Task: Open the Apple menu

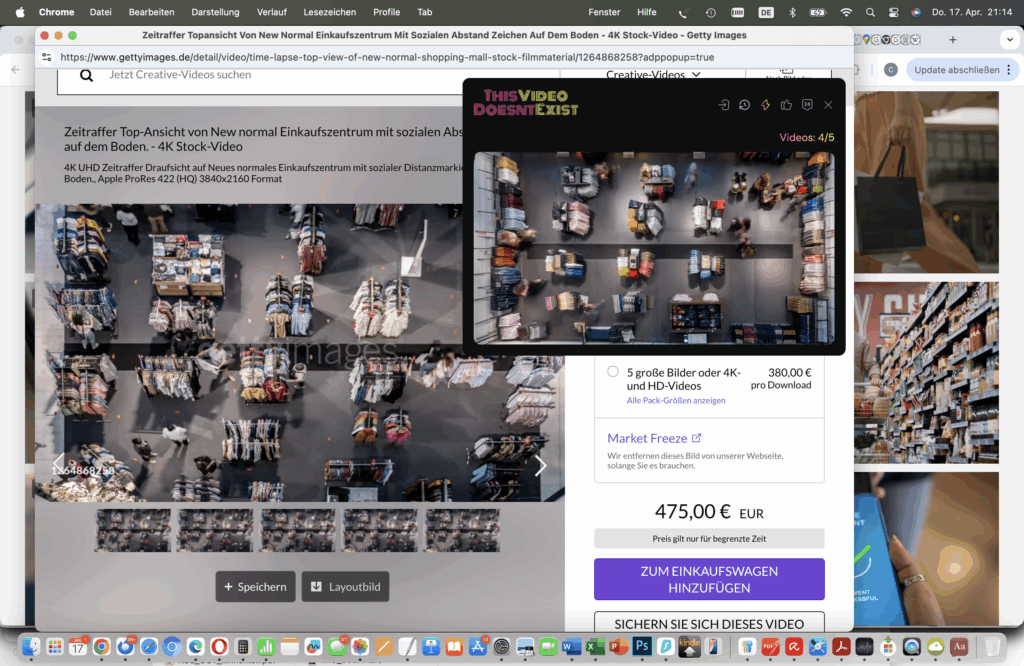Action: (x=20, y=12)
